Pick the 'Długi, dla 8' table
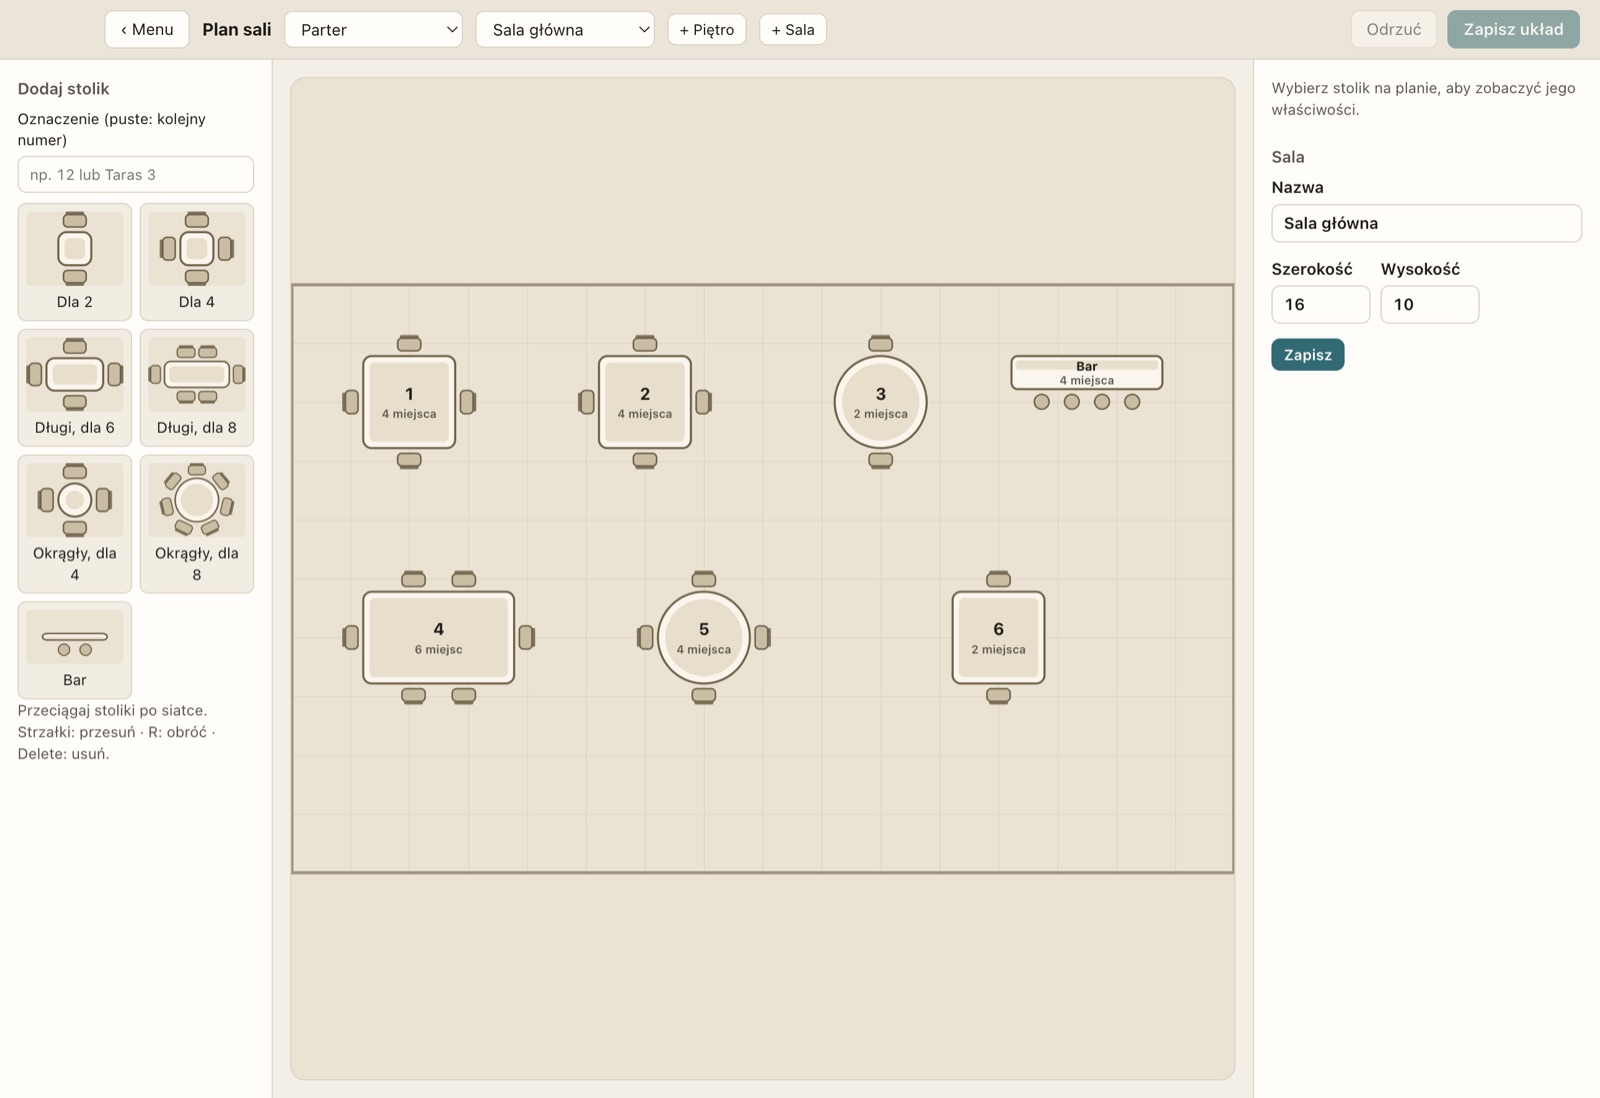The image size is (1600, 1098). pos(197,388)
